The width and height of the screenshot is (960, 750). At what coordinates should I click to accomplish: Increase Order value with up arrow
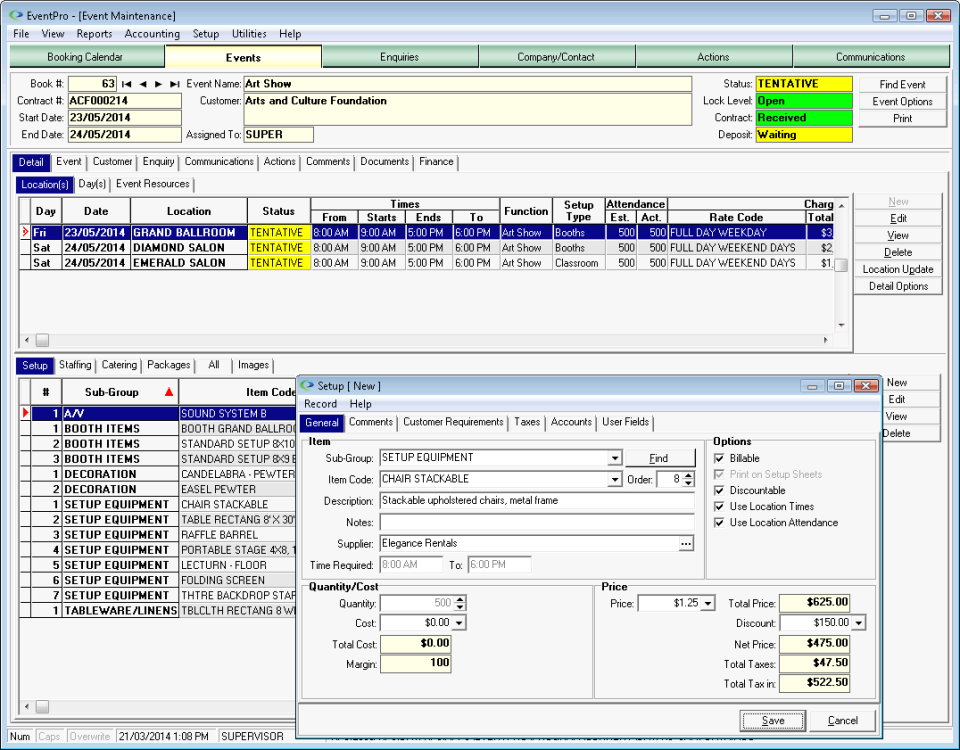pyautogui.click(x=688, y=477)
